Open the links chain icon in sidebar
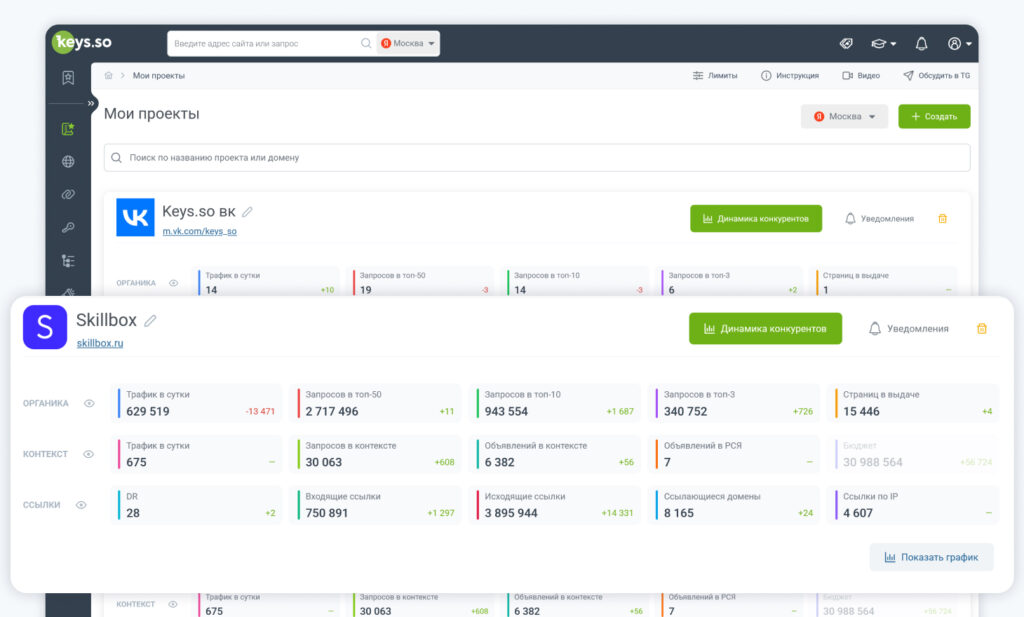 tap(68, 195)
